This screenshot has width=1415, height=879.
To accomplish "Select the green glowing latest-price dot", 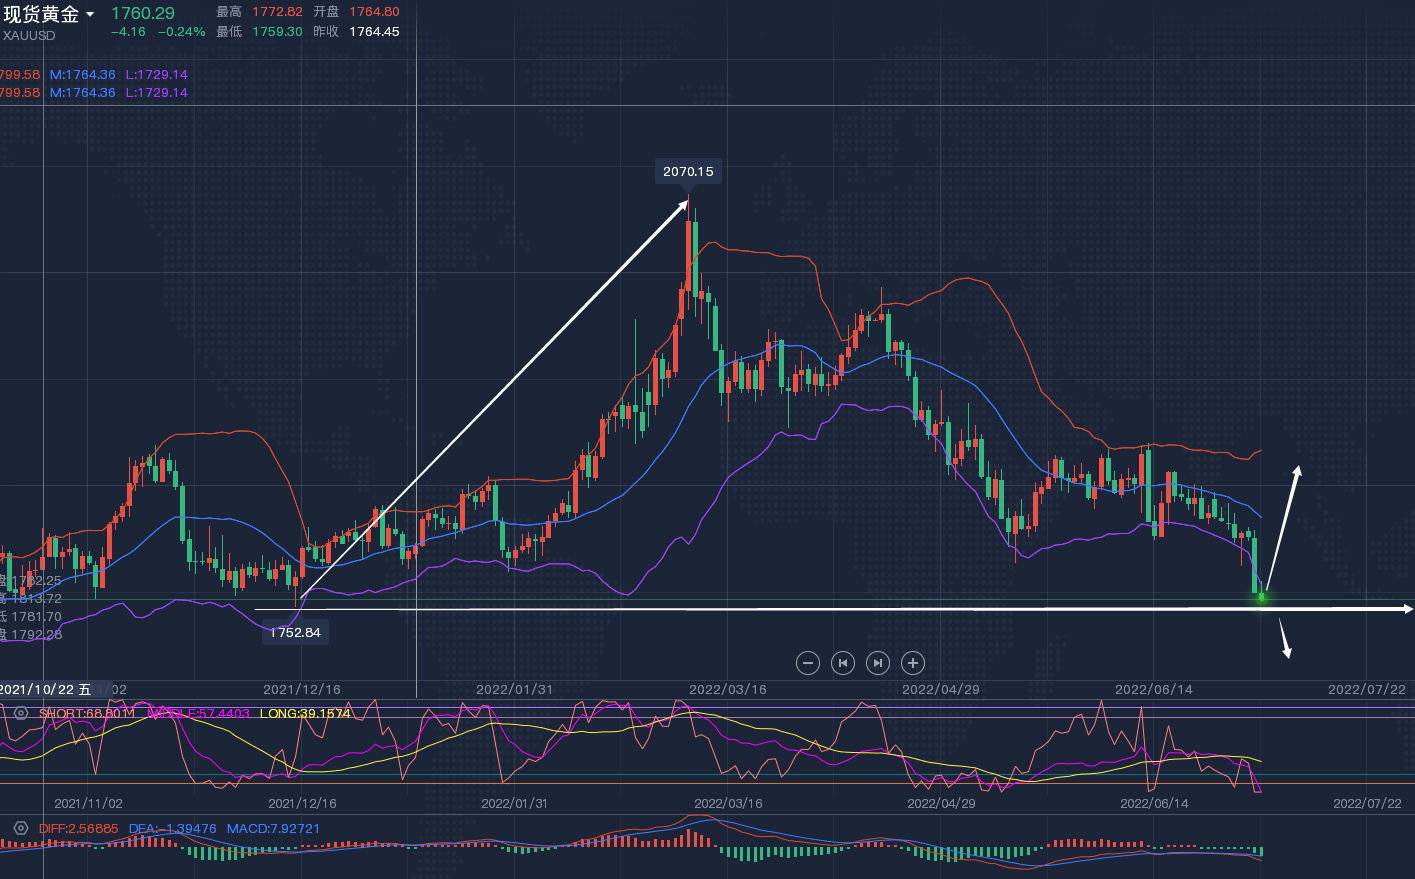I will pyautogui.click(x=1261, y=597).
